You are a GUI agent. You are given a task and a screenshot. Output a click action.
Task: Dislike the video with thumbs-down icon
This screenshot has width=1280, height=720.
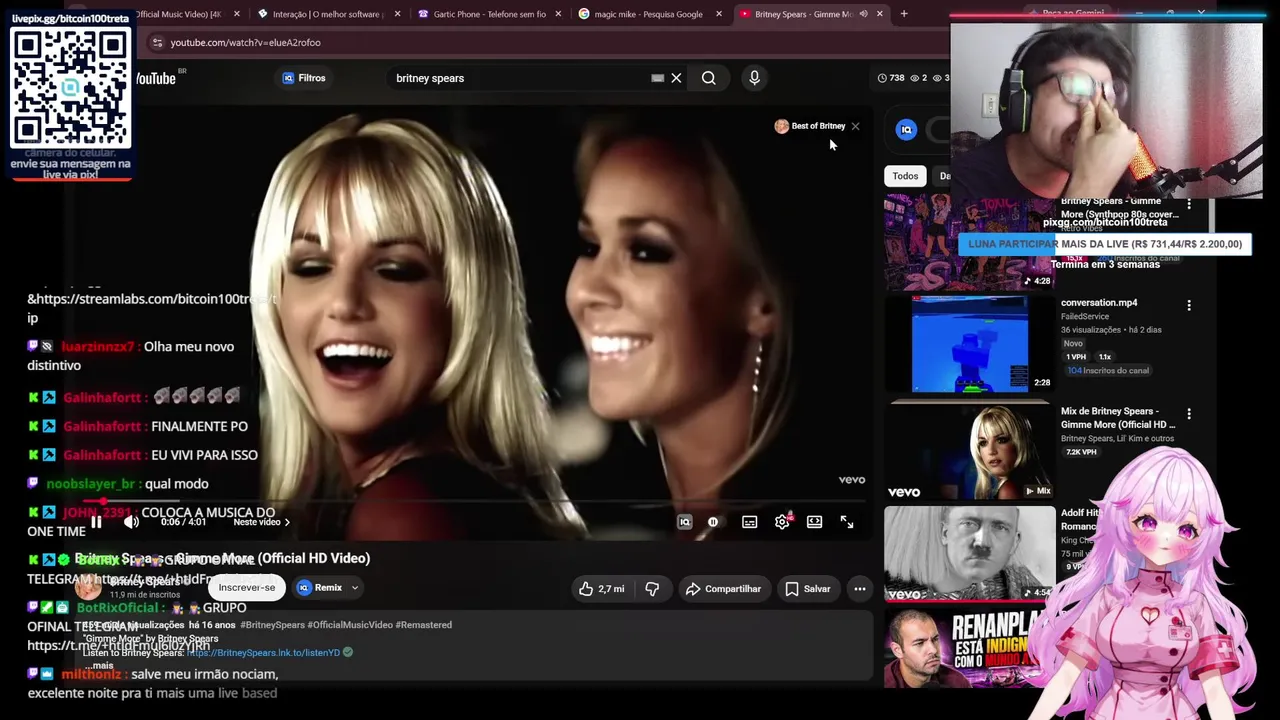[652, 589]
